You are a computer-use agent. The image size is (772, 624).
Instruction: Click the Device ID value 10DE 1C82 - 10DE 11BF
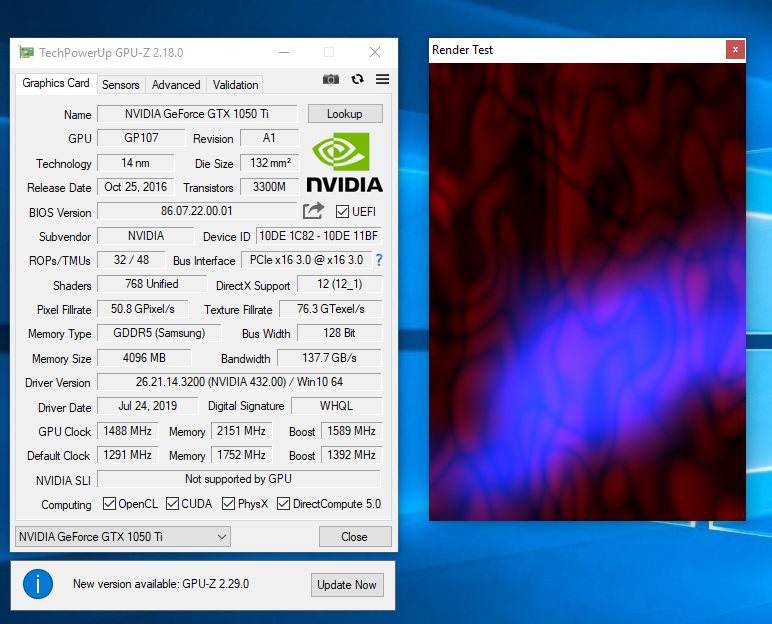pos(319,235)
